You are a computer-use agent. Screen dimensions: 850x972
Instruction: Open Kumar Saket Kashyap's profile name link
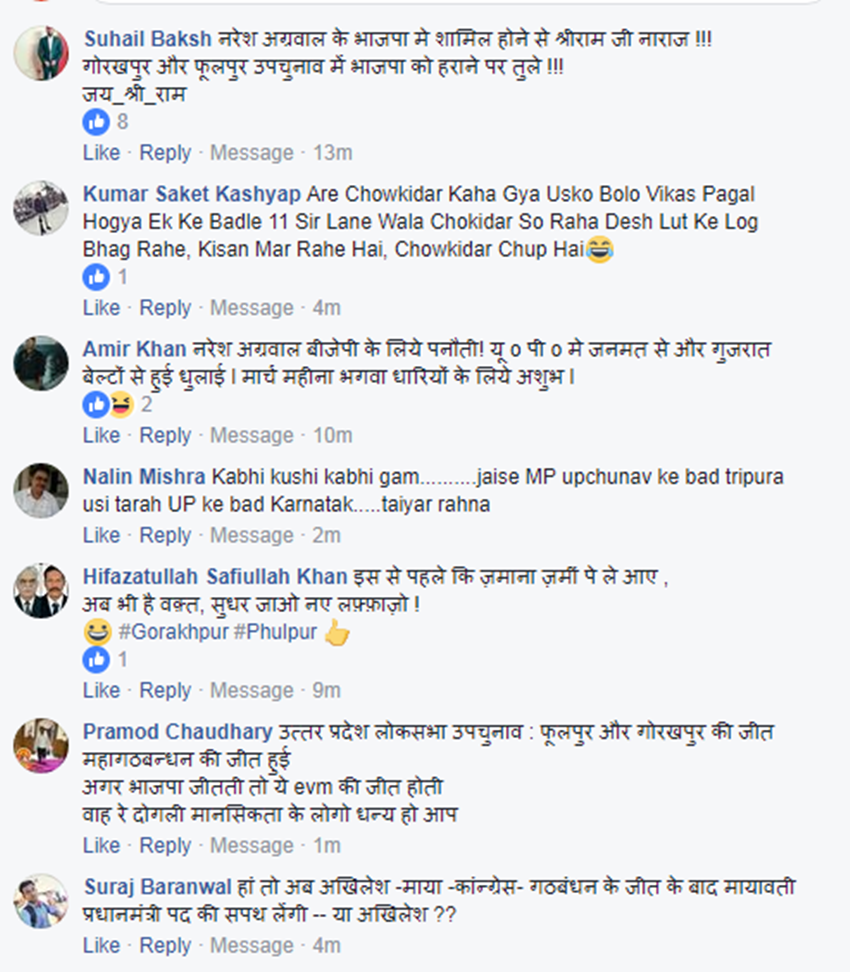pyautogui.click(x=192, y=194)
